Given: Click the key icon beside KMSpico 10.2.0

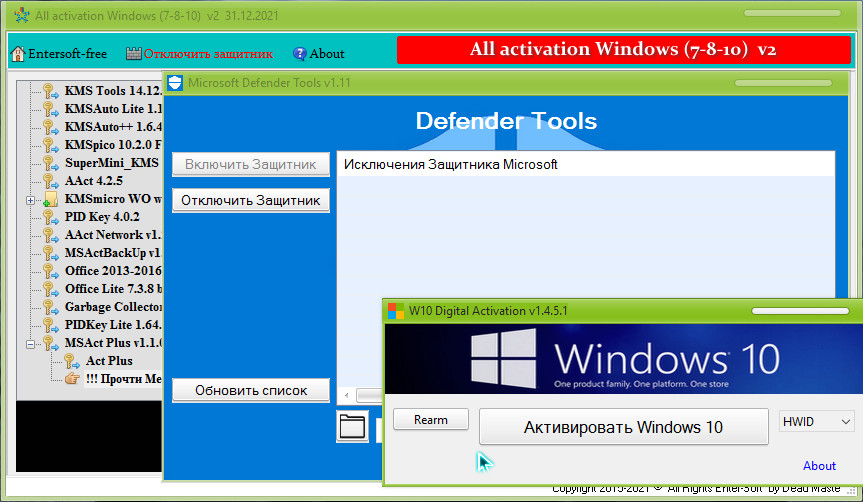Looking at the screenshot, I should (x=50, y=145).
